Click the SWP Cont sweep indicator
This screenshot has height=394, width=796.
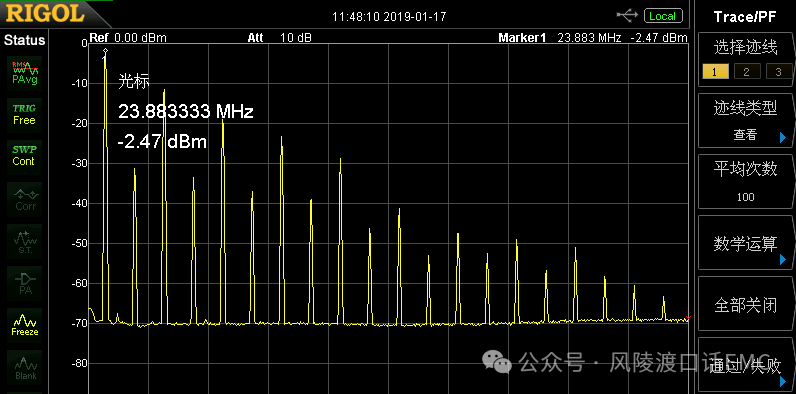(x=24, y=156)
